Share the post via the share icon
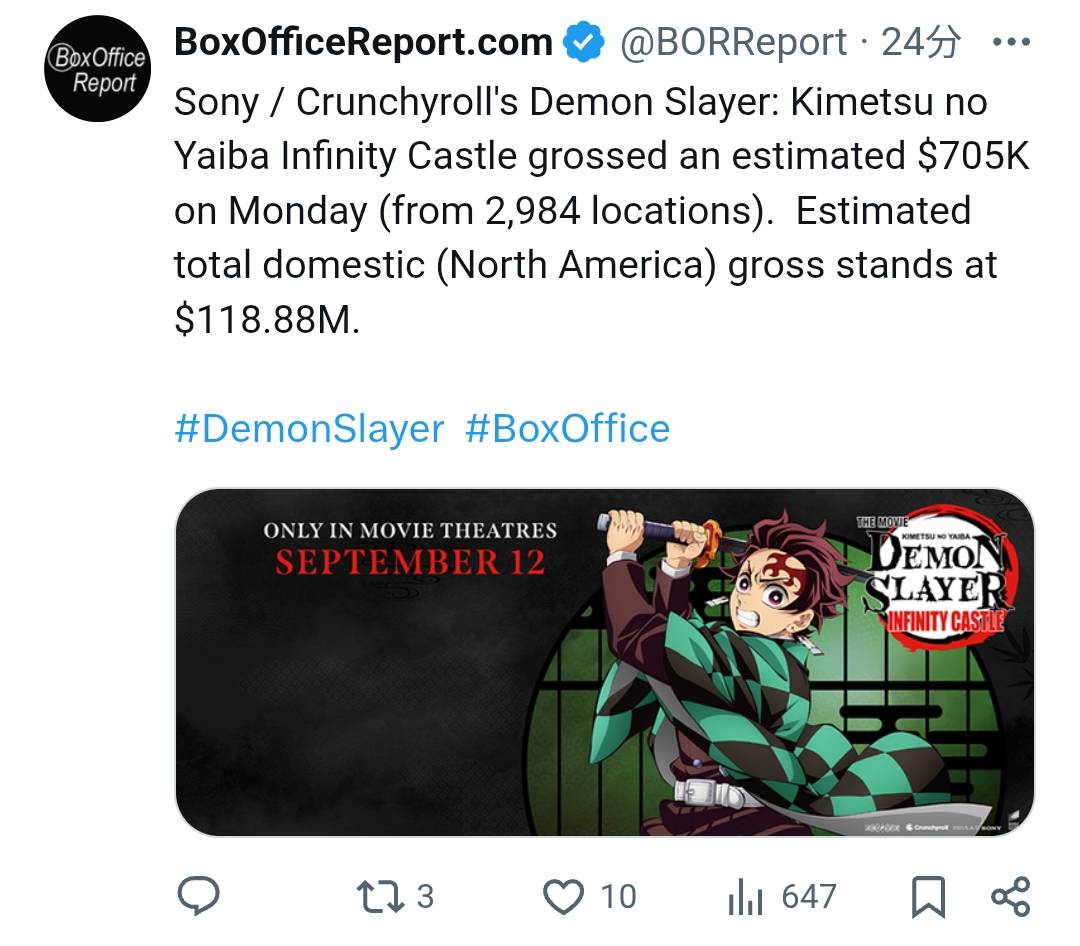Viewport: 1080px width, 946px height. [x=1010, y=896]
